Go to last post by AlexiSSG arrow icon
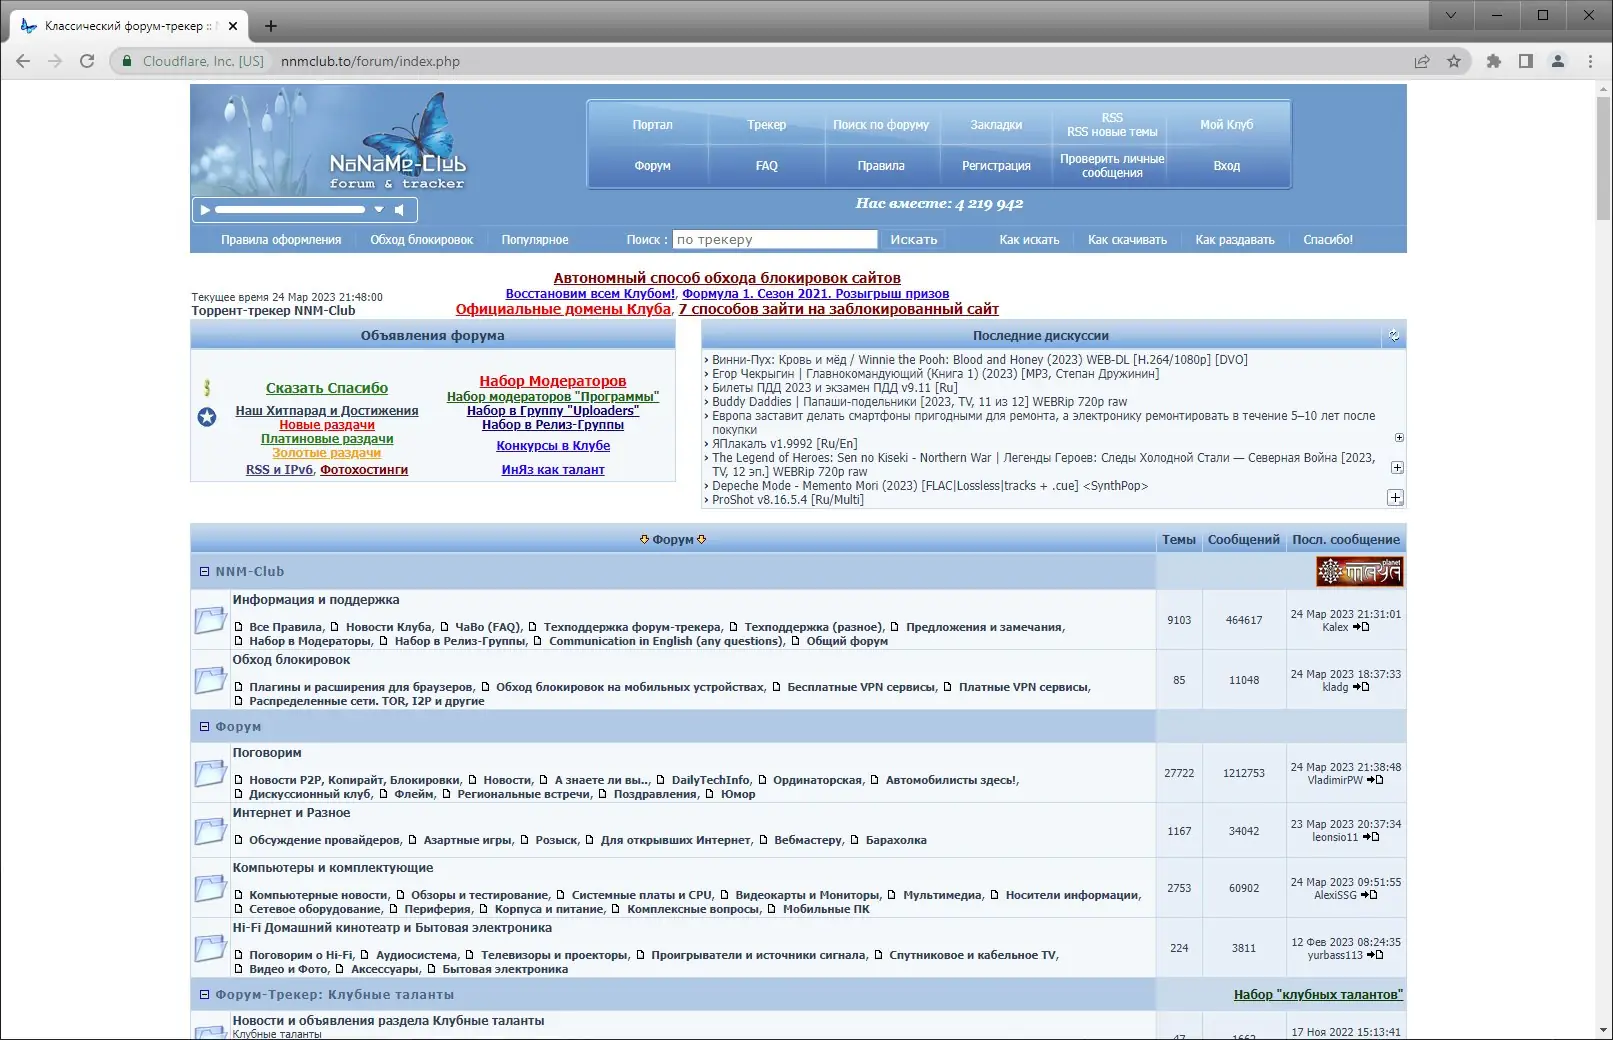This screenshot has height=1040, width=1613. (1369, 895)
